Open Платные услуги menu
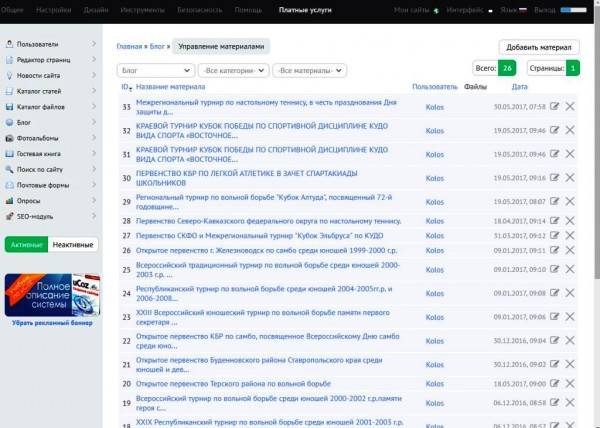 click(x=305, y=10)
